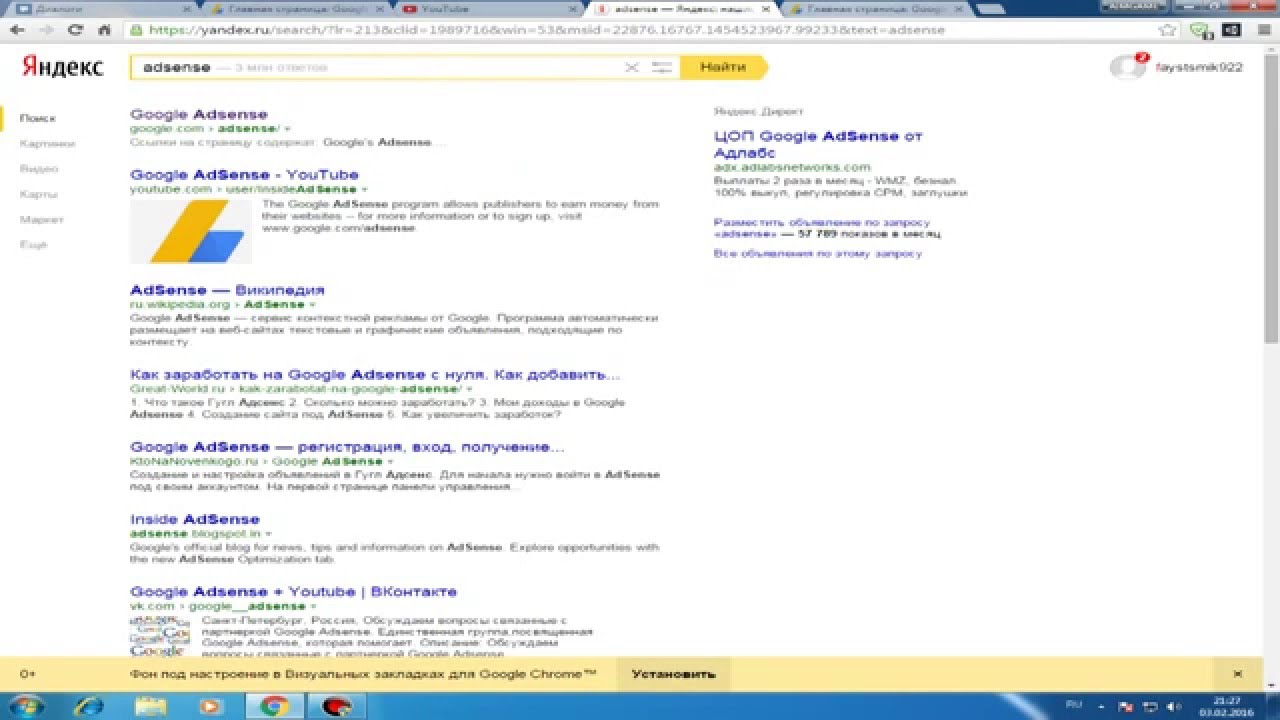The height and width of the screenshot is (720, 1280).
Task: Reload the page with the refresh icon
Action: (75, 30)
